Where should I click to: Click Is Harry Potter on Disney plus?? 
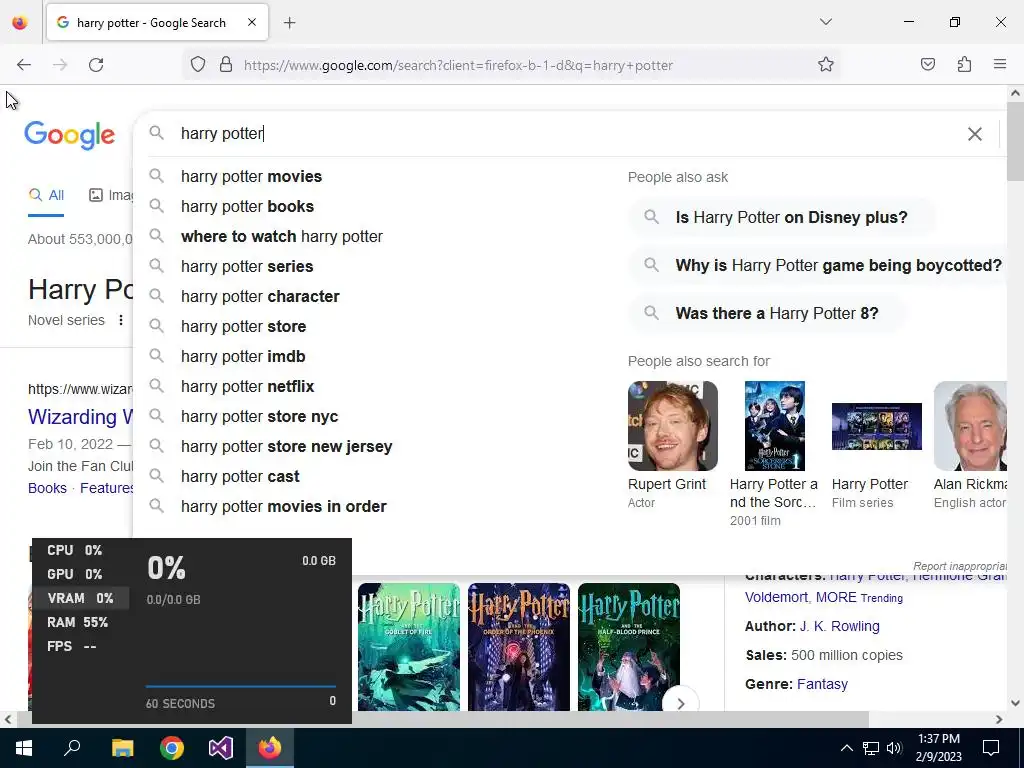click(x=782, y=217)
